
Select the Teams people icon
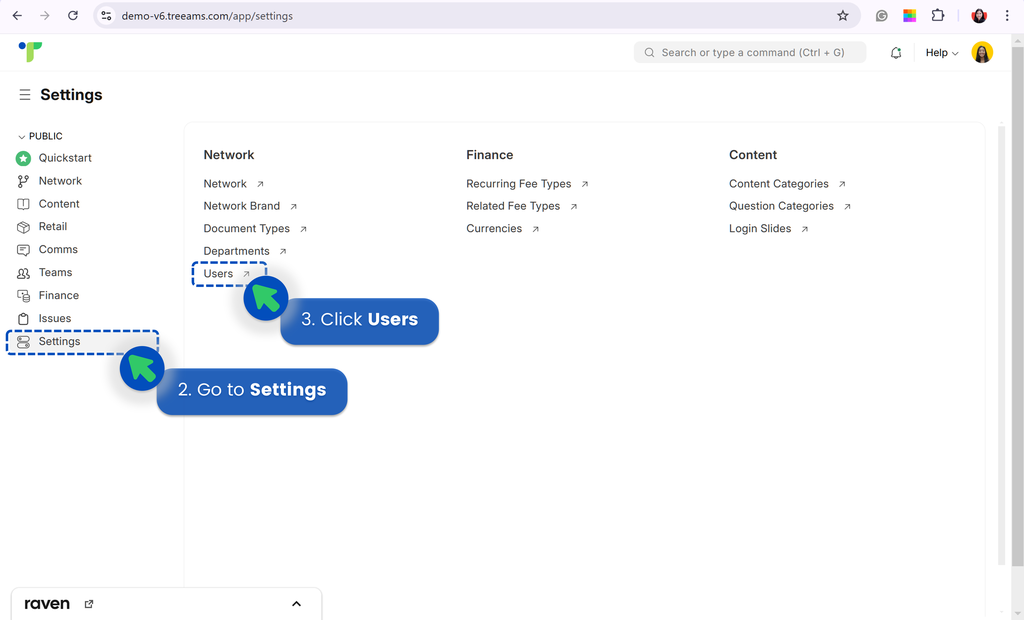click(22, 272)
